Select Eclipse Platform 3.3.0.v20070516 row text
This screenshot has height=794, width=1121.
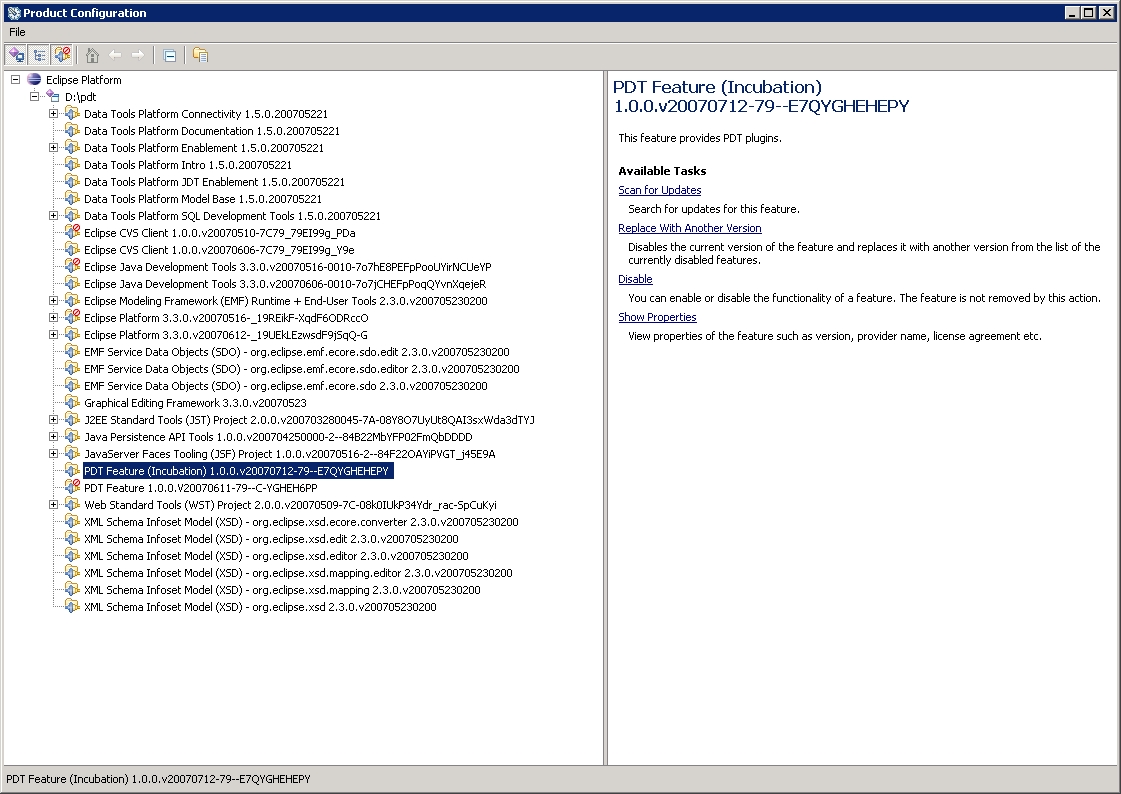click(227, 318)
